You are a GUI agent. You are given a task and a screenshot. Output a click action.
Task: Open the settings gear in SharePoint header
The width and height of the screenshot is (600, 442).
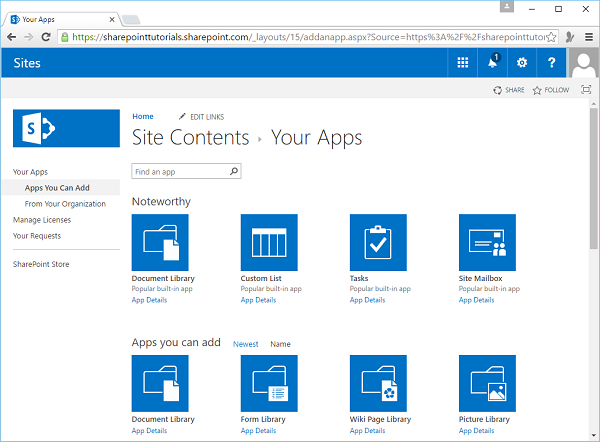[521, 63]
